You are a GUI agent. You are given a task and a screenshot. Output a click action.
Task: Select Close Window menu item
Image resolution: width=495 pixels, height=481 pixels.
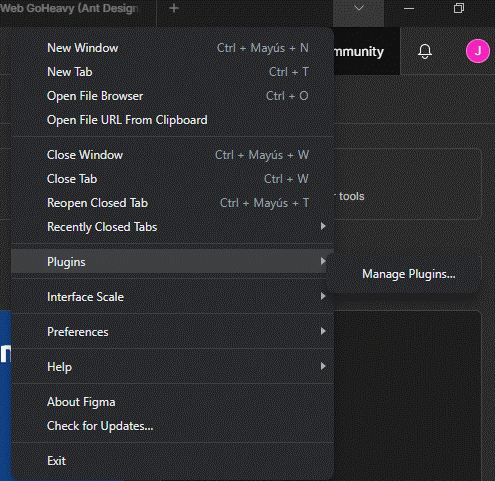(172, 155)
